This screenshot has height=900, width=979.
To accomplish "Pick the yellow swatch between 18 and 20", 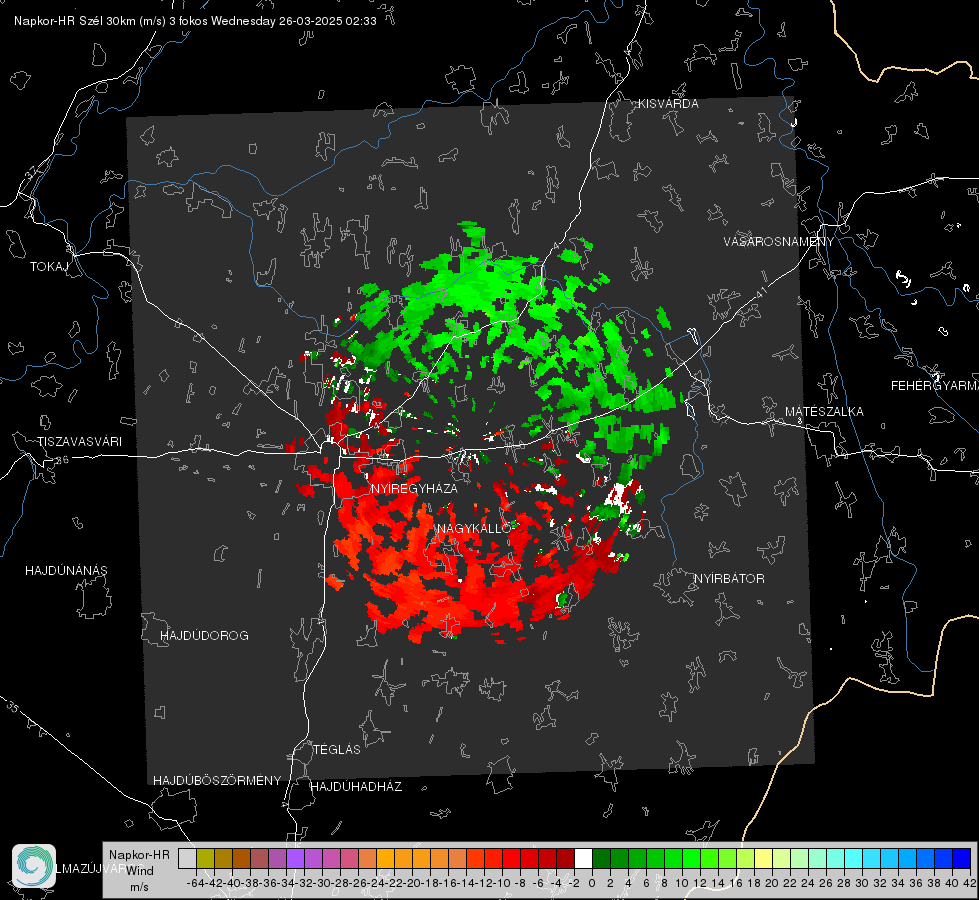I will (x=764, y=858).
